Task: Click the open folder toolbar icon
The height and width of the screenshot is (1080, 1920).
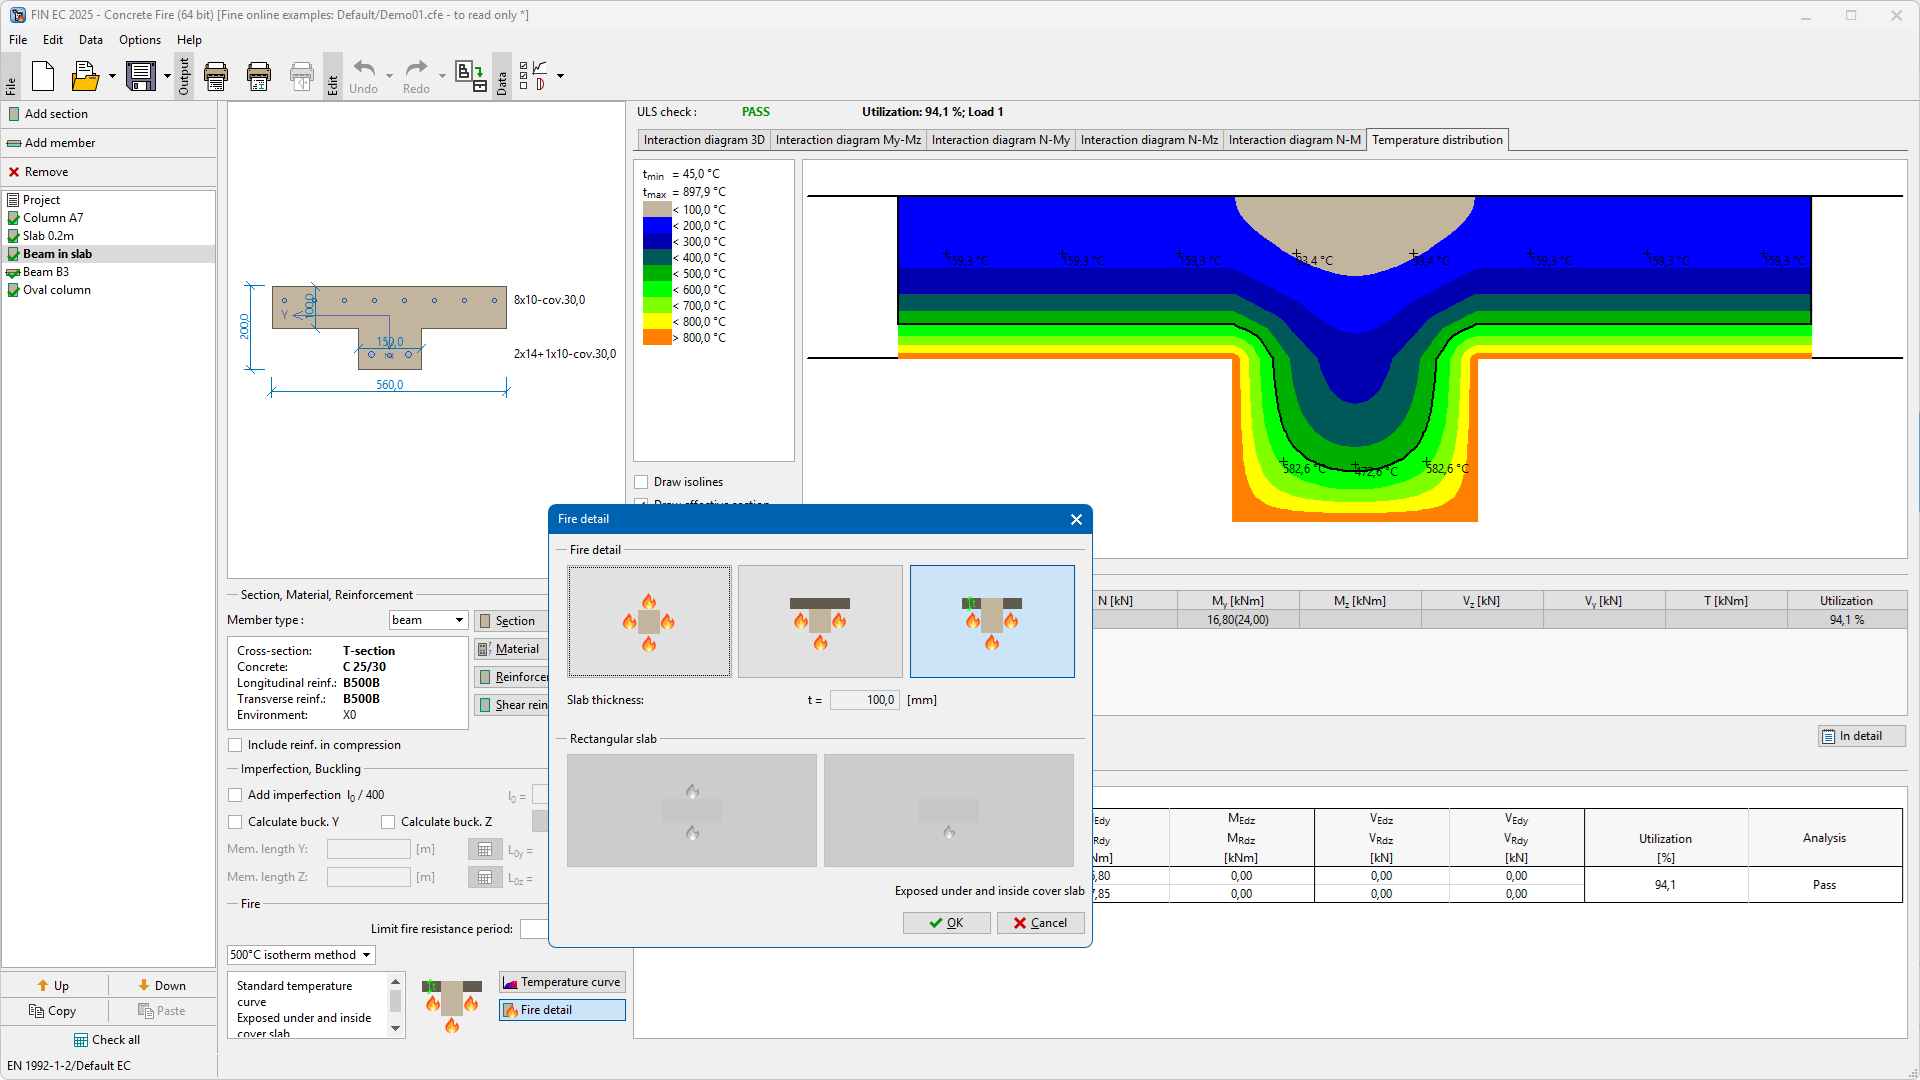Action: [x=85, y=76]
